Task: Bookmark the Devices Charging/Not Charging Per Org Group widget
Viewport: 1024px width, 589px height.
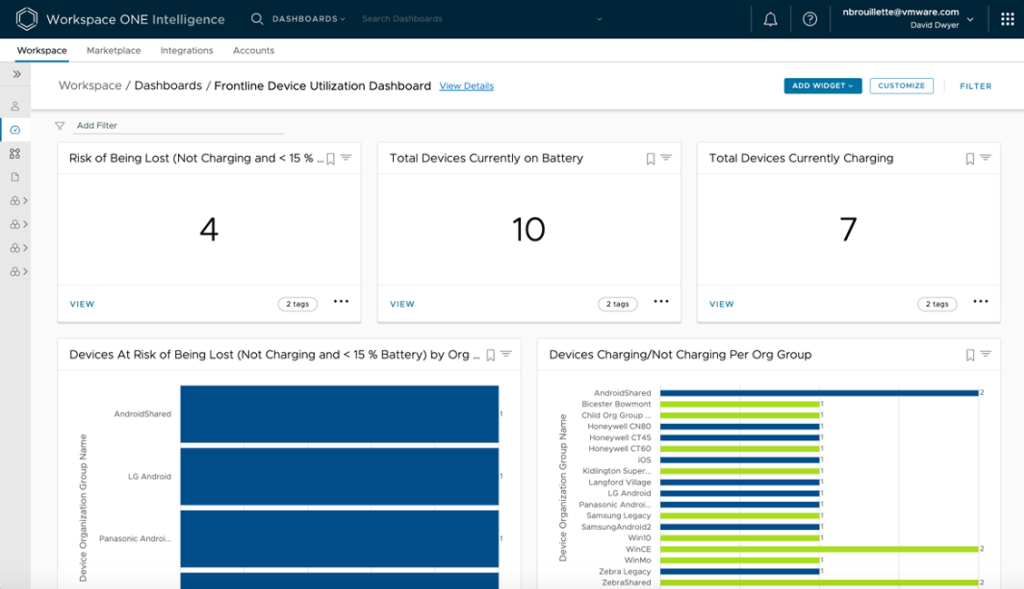Action: [969, 354]
